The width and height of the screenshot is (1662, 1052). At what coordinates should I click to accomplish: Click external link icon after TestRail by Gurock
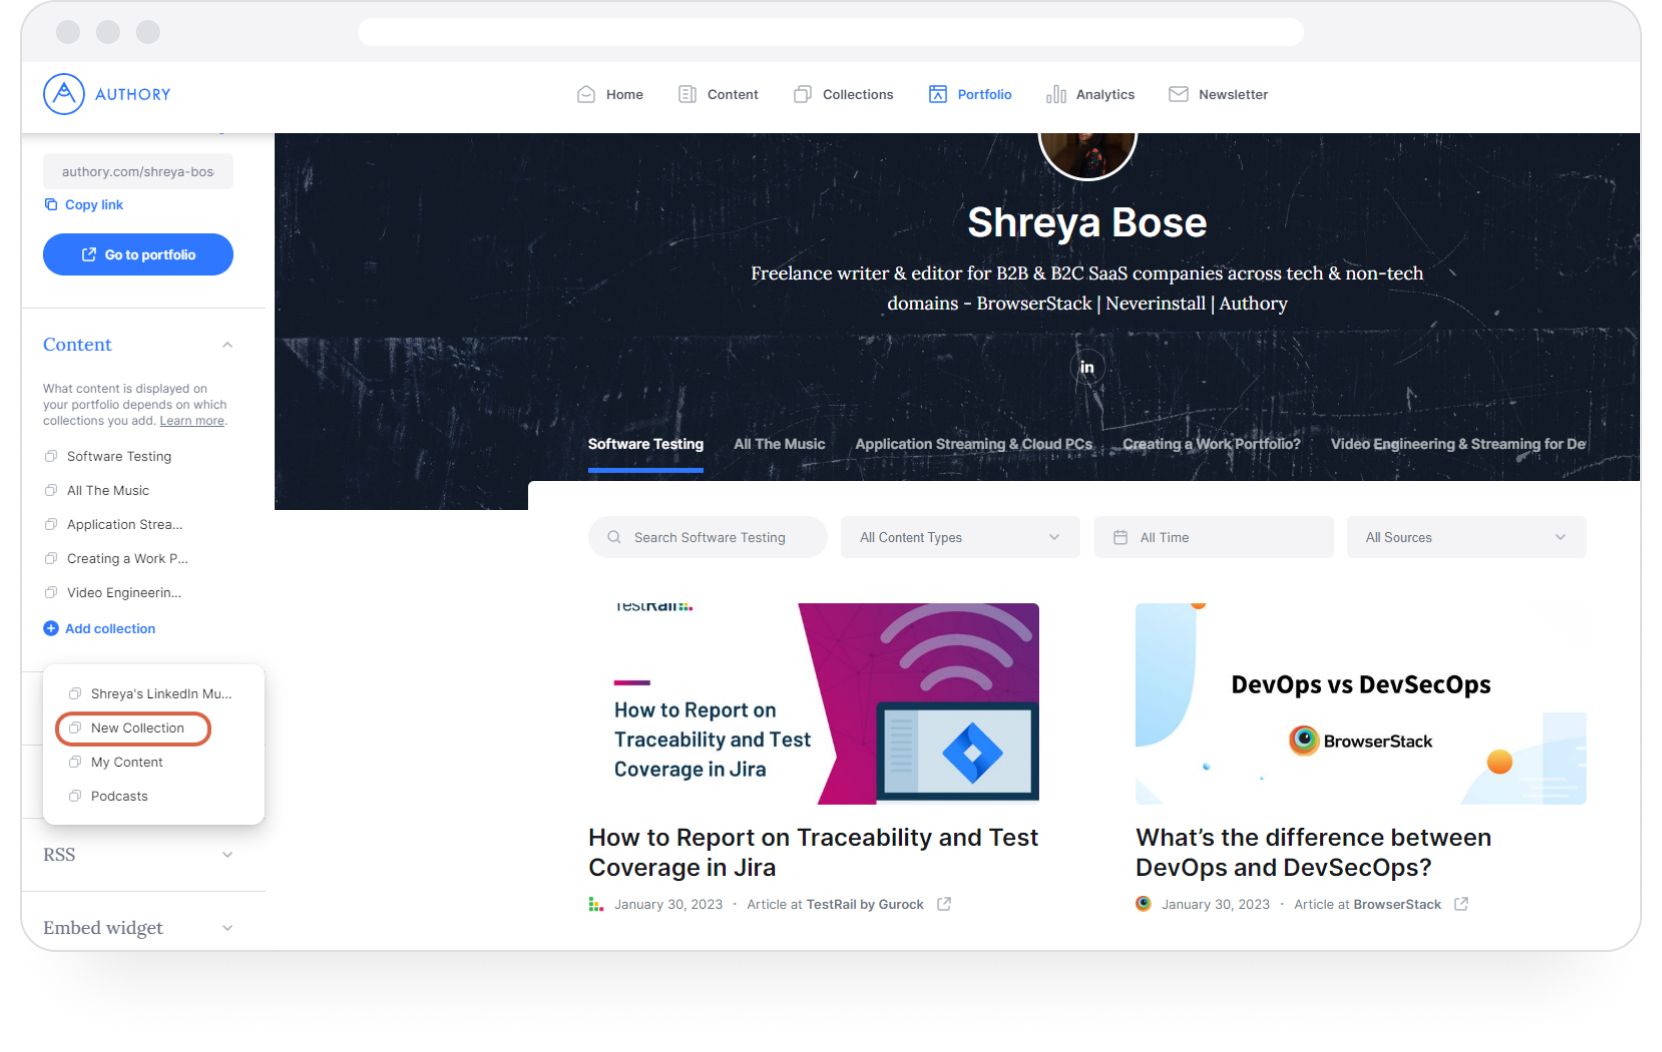click(944, 904)
